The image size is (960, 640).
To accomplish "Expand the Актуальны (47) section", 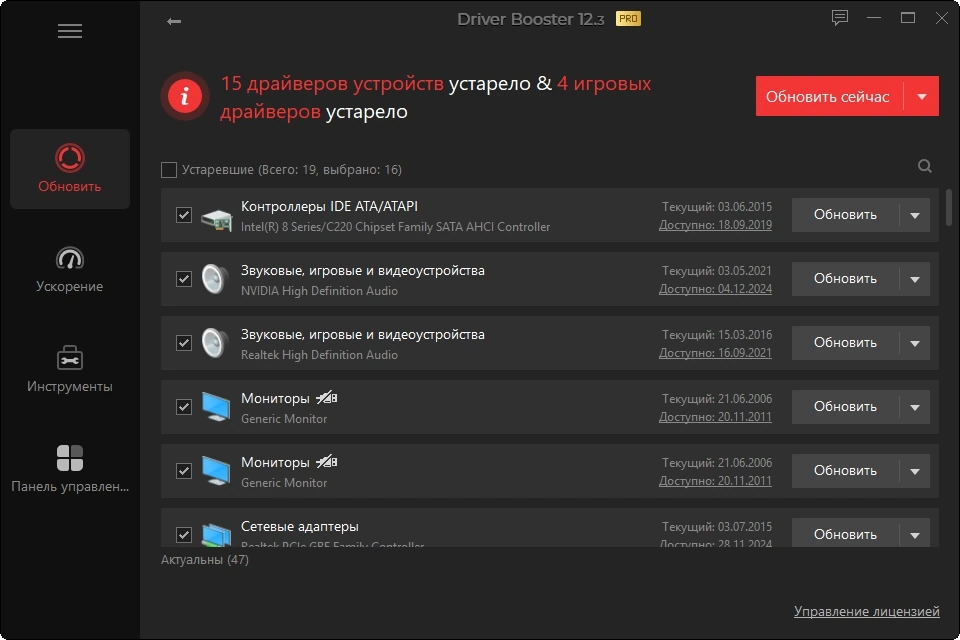I will pos(204,560).
